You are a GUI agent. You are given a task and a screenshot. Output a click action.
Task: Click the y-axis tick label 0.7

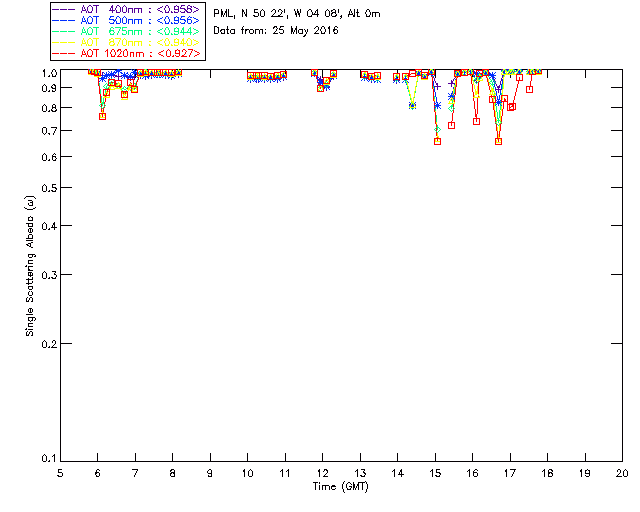(x=49, y=131)
